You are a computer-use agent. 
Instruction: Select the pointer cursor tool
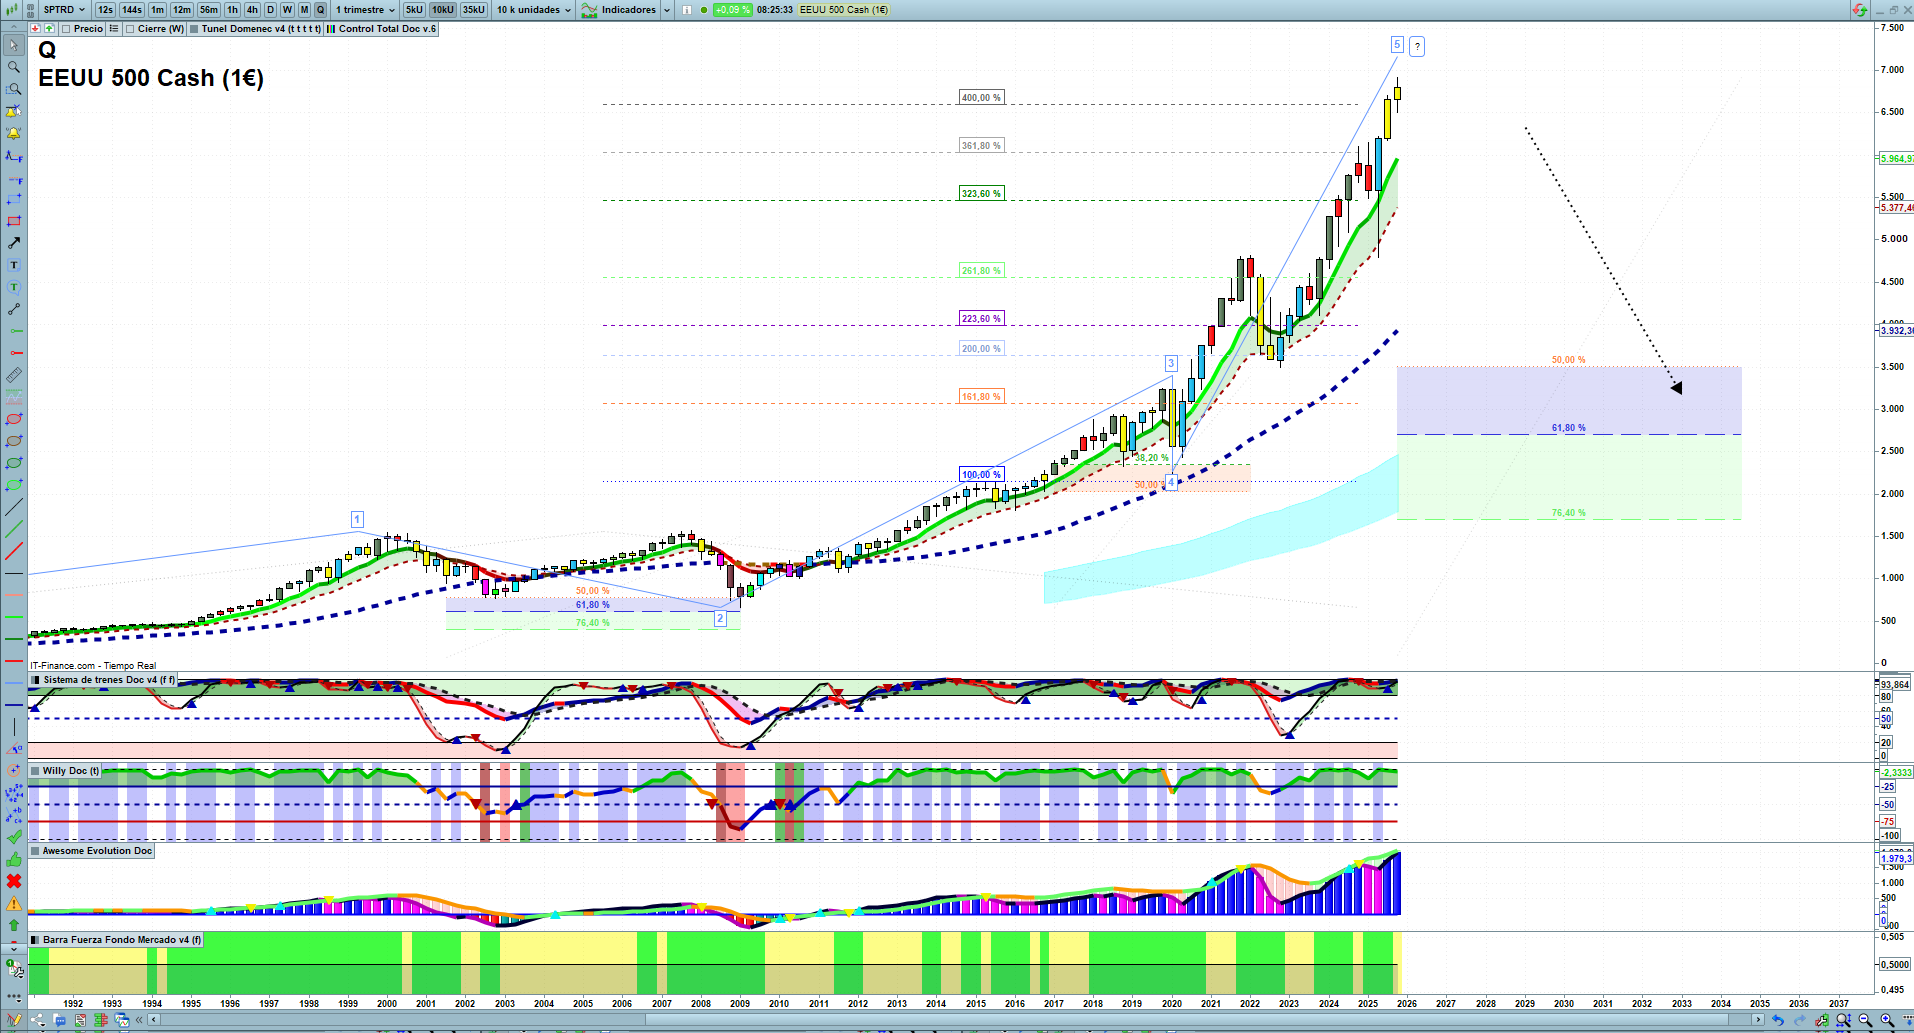coord(14,45)
